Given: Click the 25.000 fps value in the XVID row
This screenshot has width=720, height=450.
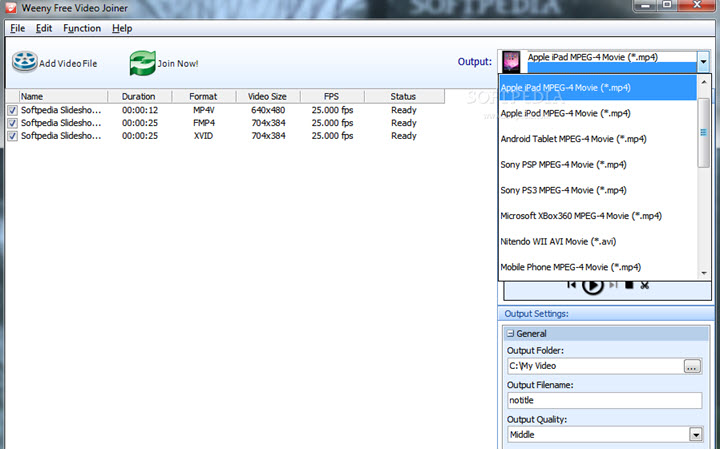Looking at the screenshot, I should point(332,136).
